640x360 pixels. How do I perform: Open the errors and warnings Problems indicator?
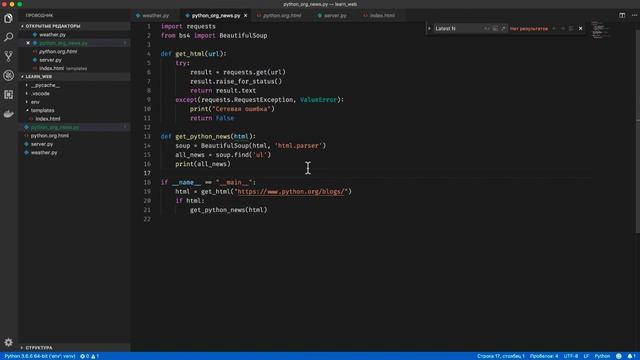(89, 356)
